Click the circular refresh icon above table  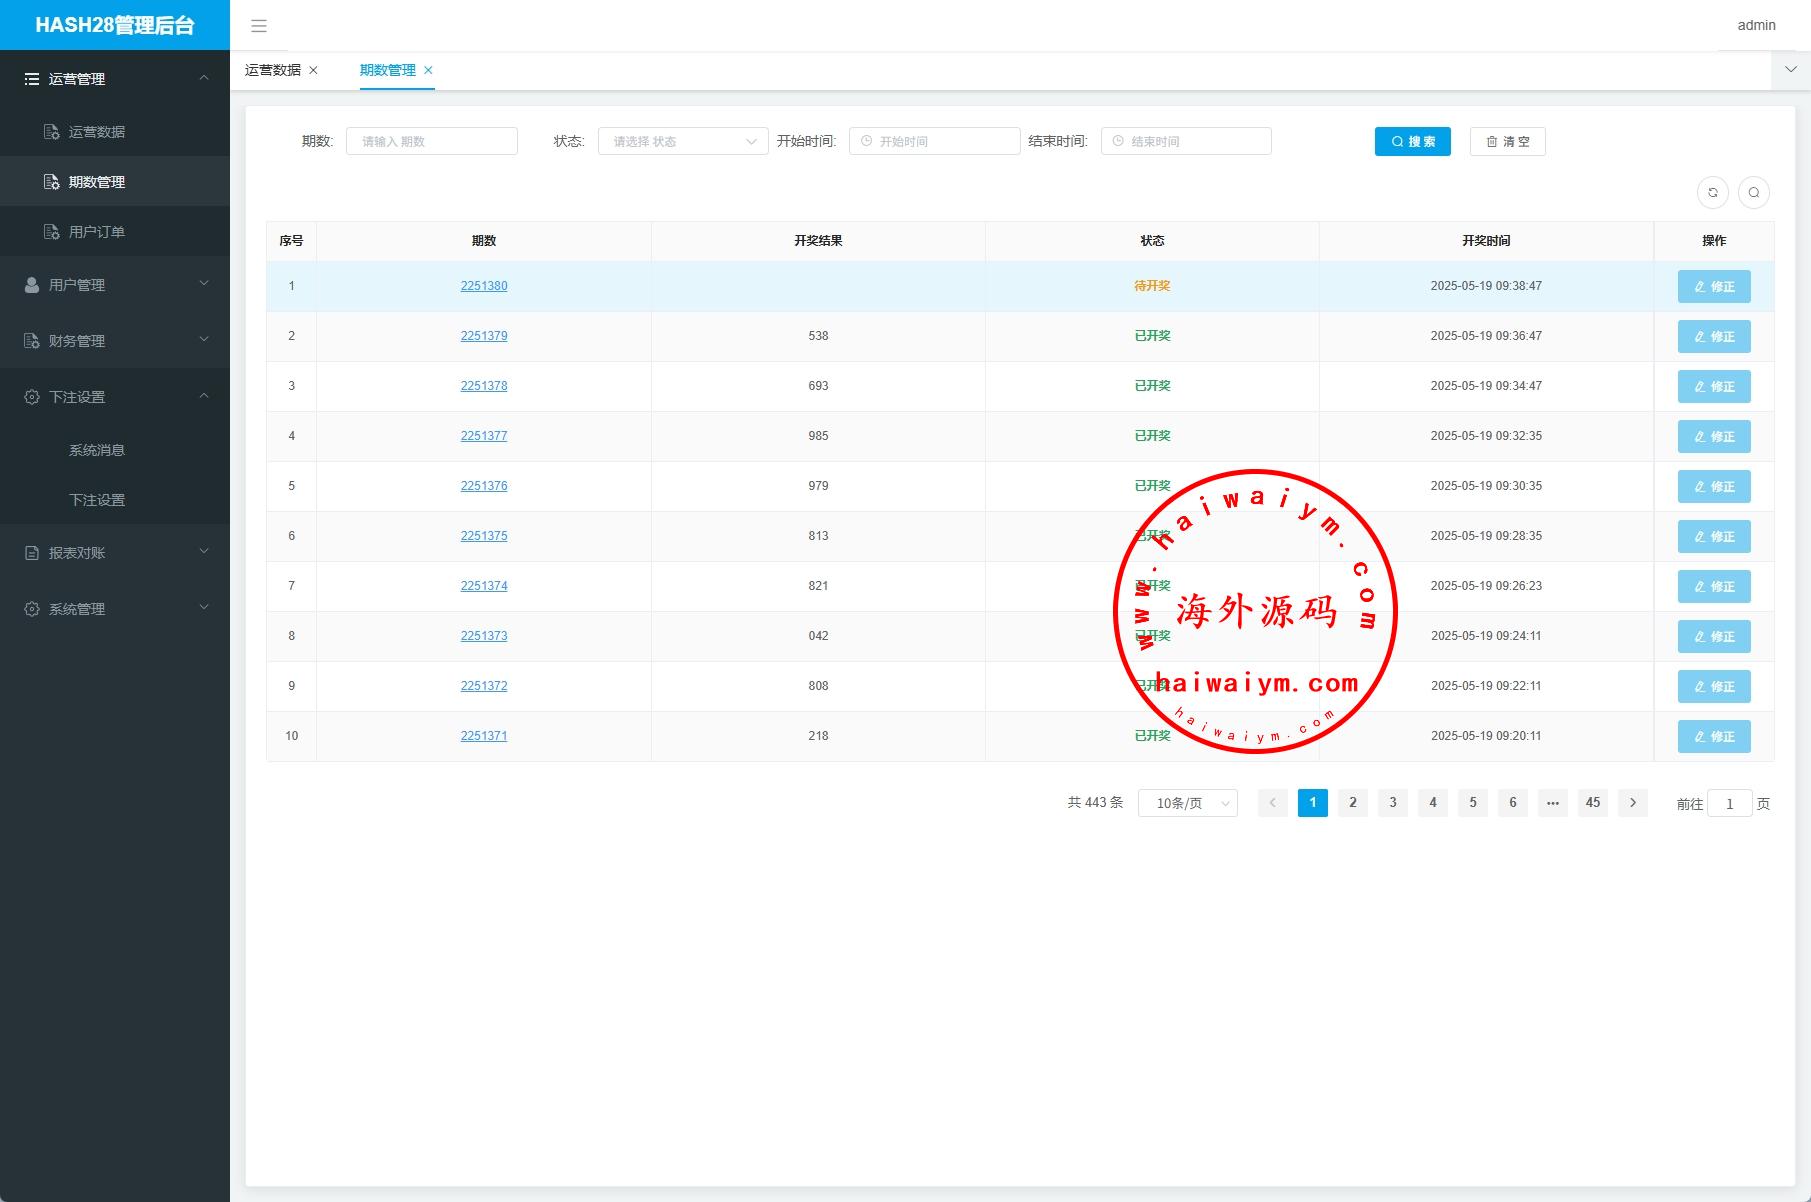[1713, 193]
